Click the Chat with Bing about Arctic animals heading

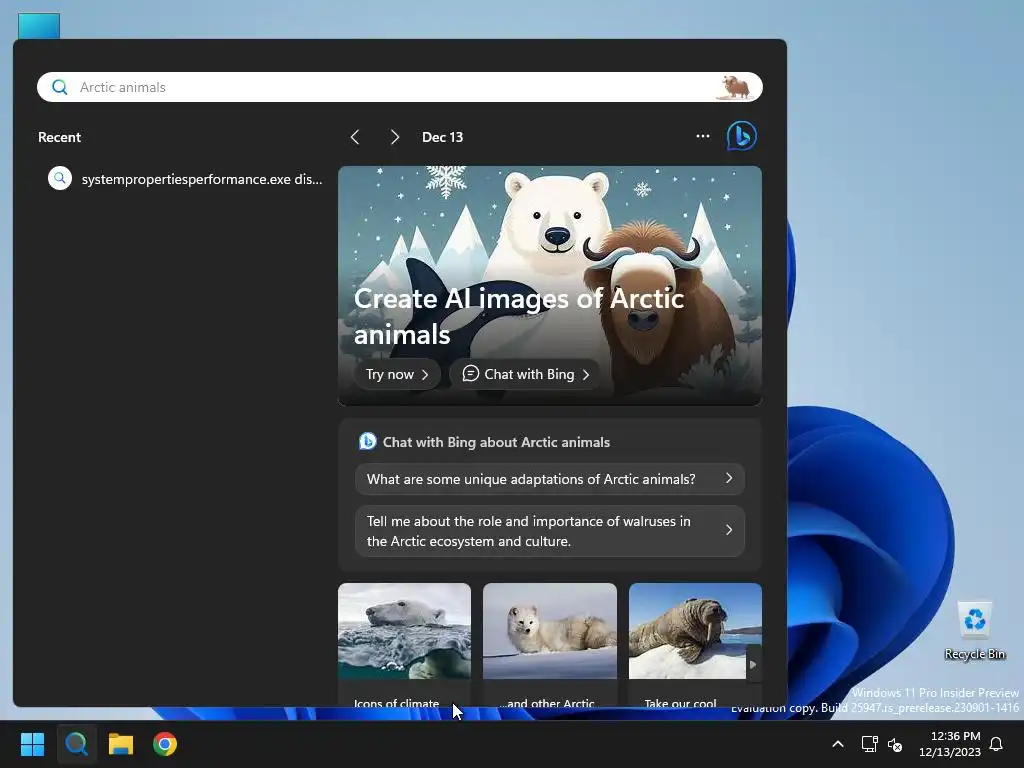(496, 442)
